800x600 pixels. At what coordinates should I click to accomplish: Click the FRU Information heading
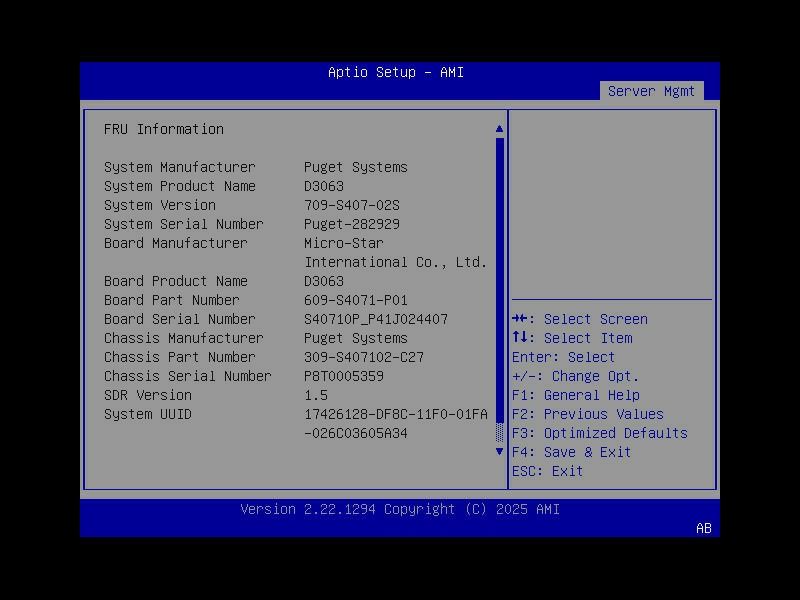(165, 129)
